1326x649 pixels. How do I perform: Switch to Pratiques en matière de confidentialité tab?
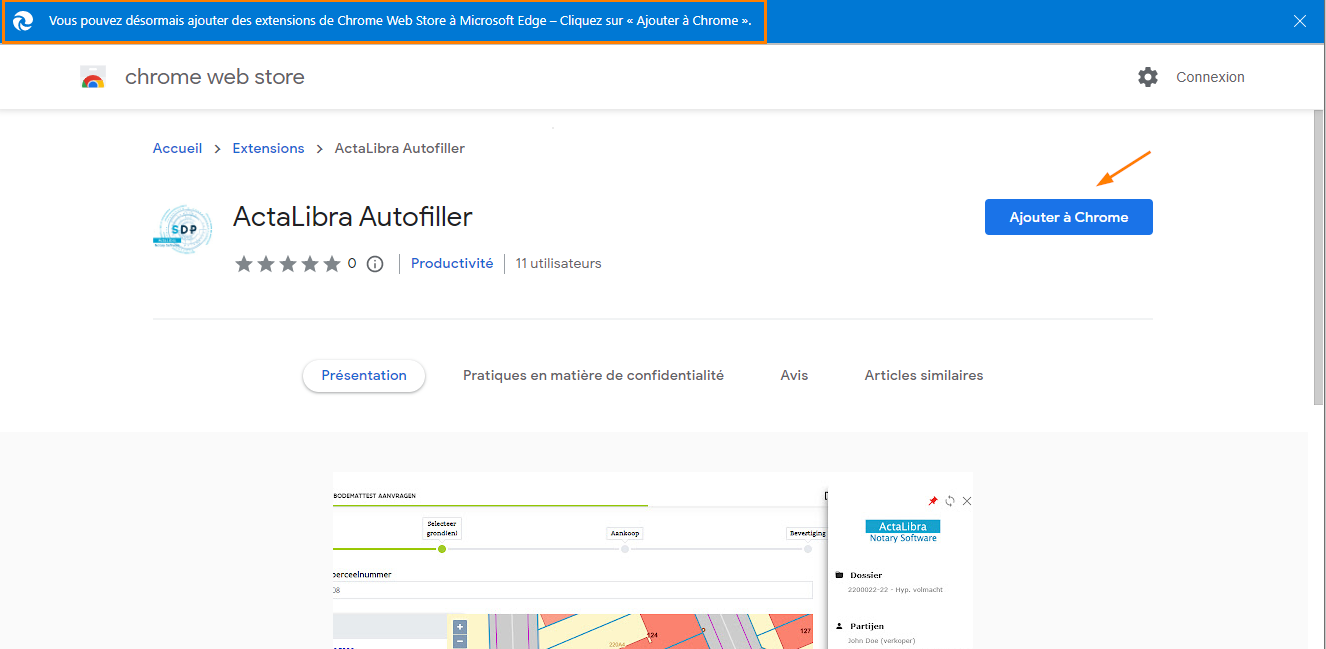(x=593, y=376)
